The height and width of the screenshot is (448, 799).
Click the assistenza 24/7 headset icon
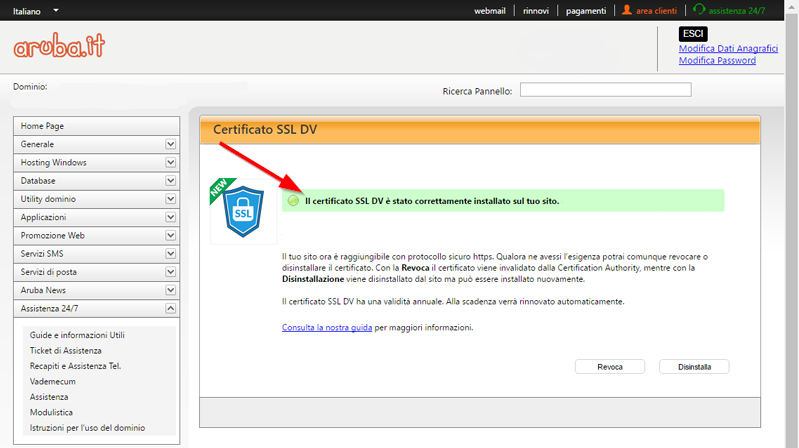tap(699, 9)
